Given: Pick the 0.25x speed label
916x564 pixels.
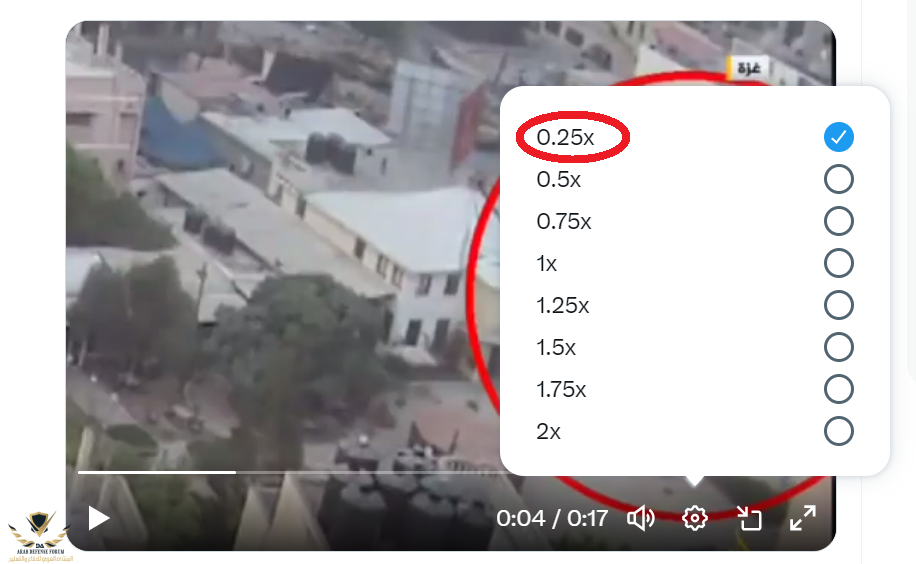Looking at the screenshot, I should click(x=565, y=137).
